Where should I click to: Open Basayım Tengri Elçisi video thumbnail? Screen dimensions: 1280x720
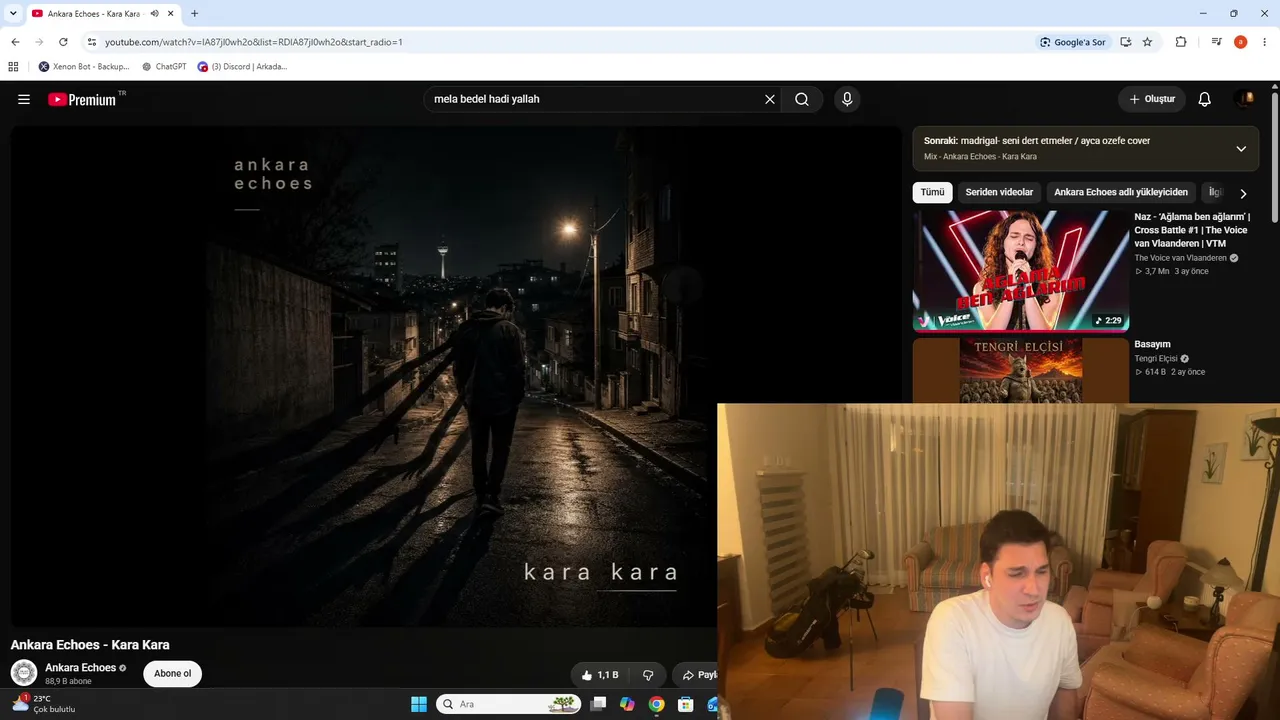pyautogui.click(x=1020, y=370)
